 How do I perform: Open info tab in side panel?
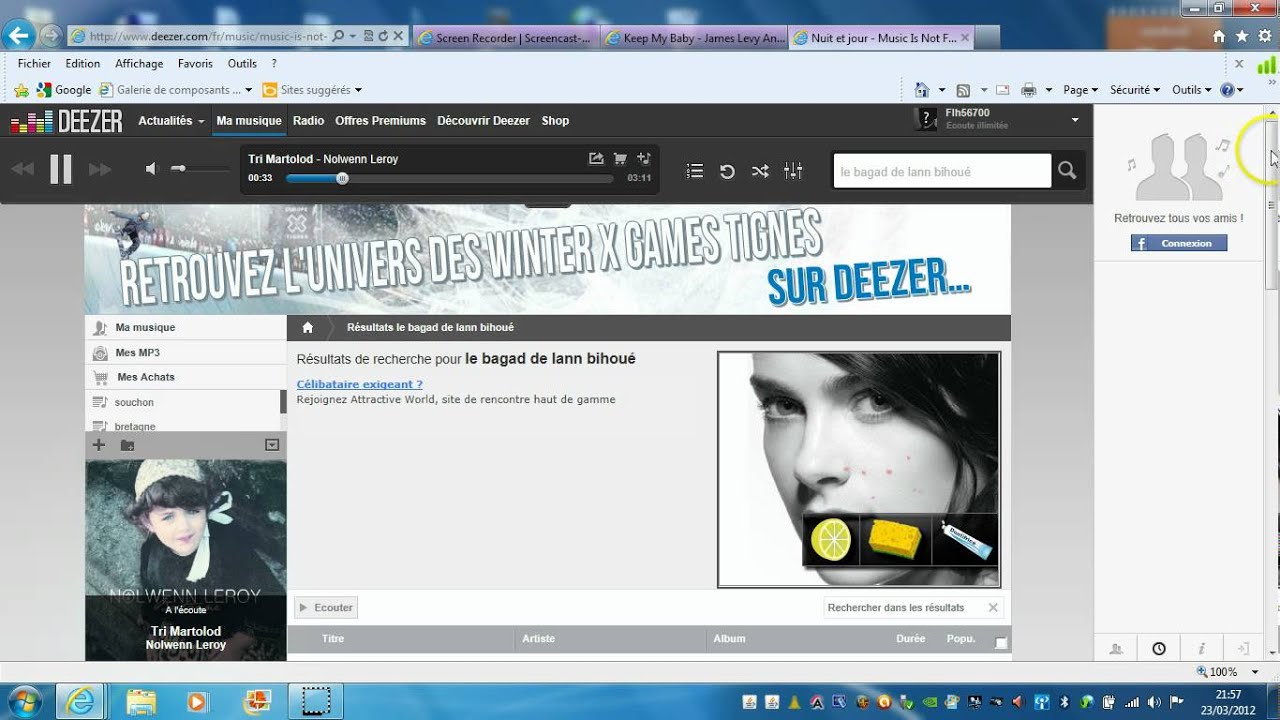pyautogui.click(x=1201, y=649)
